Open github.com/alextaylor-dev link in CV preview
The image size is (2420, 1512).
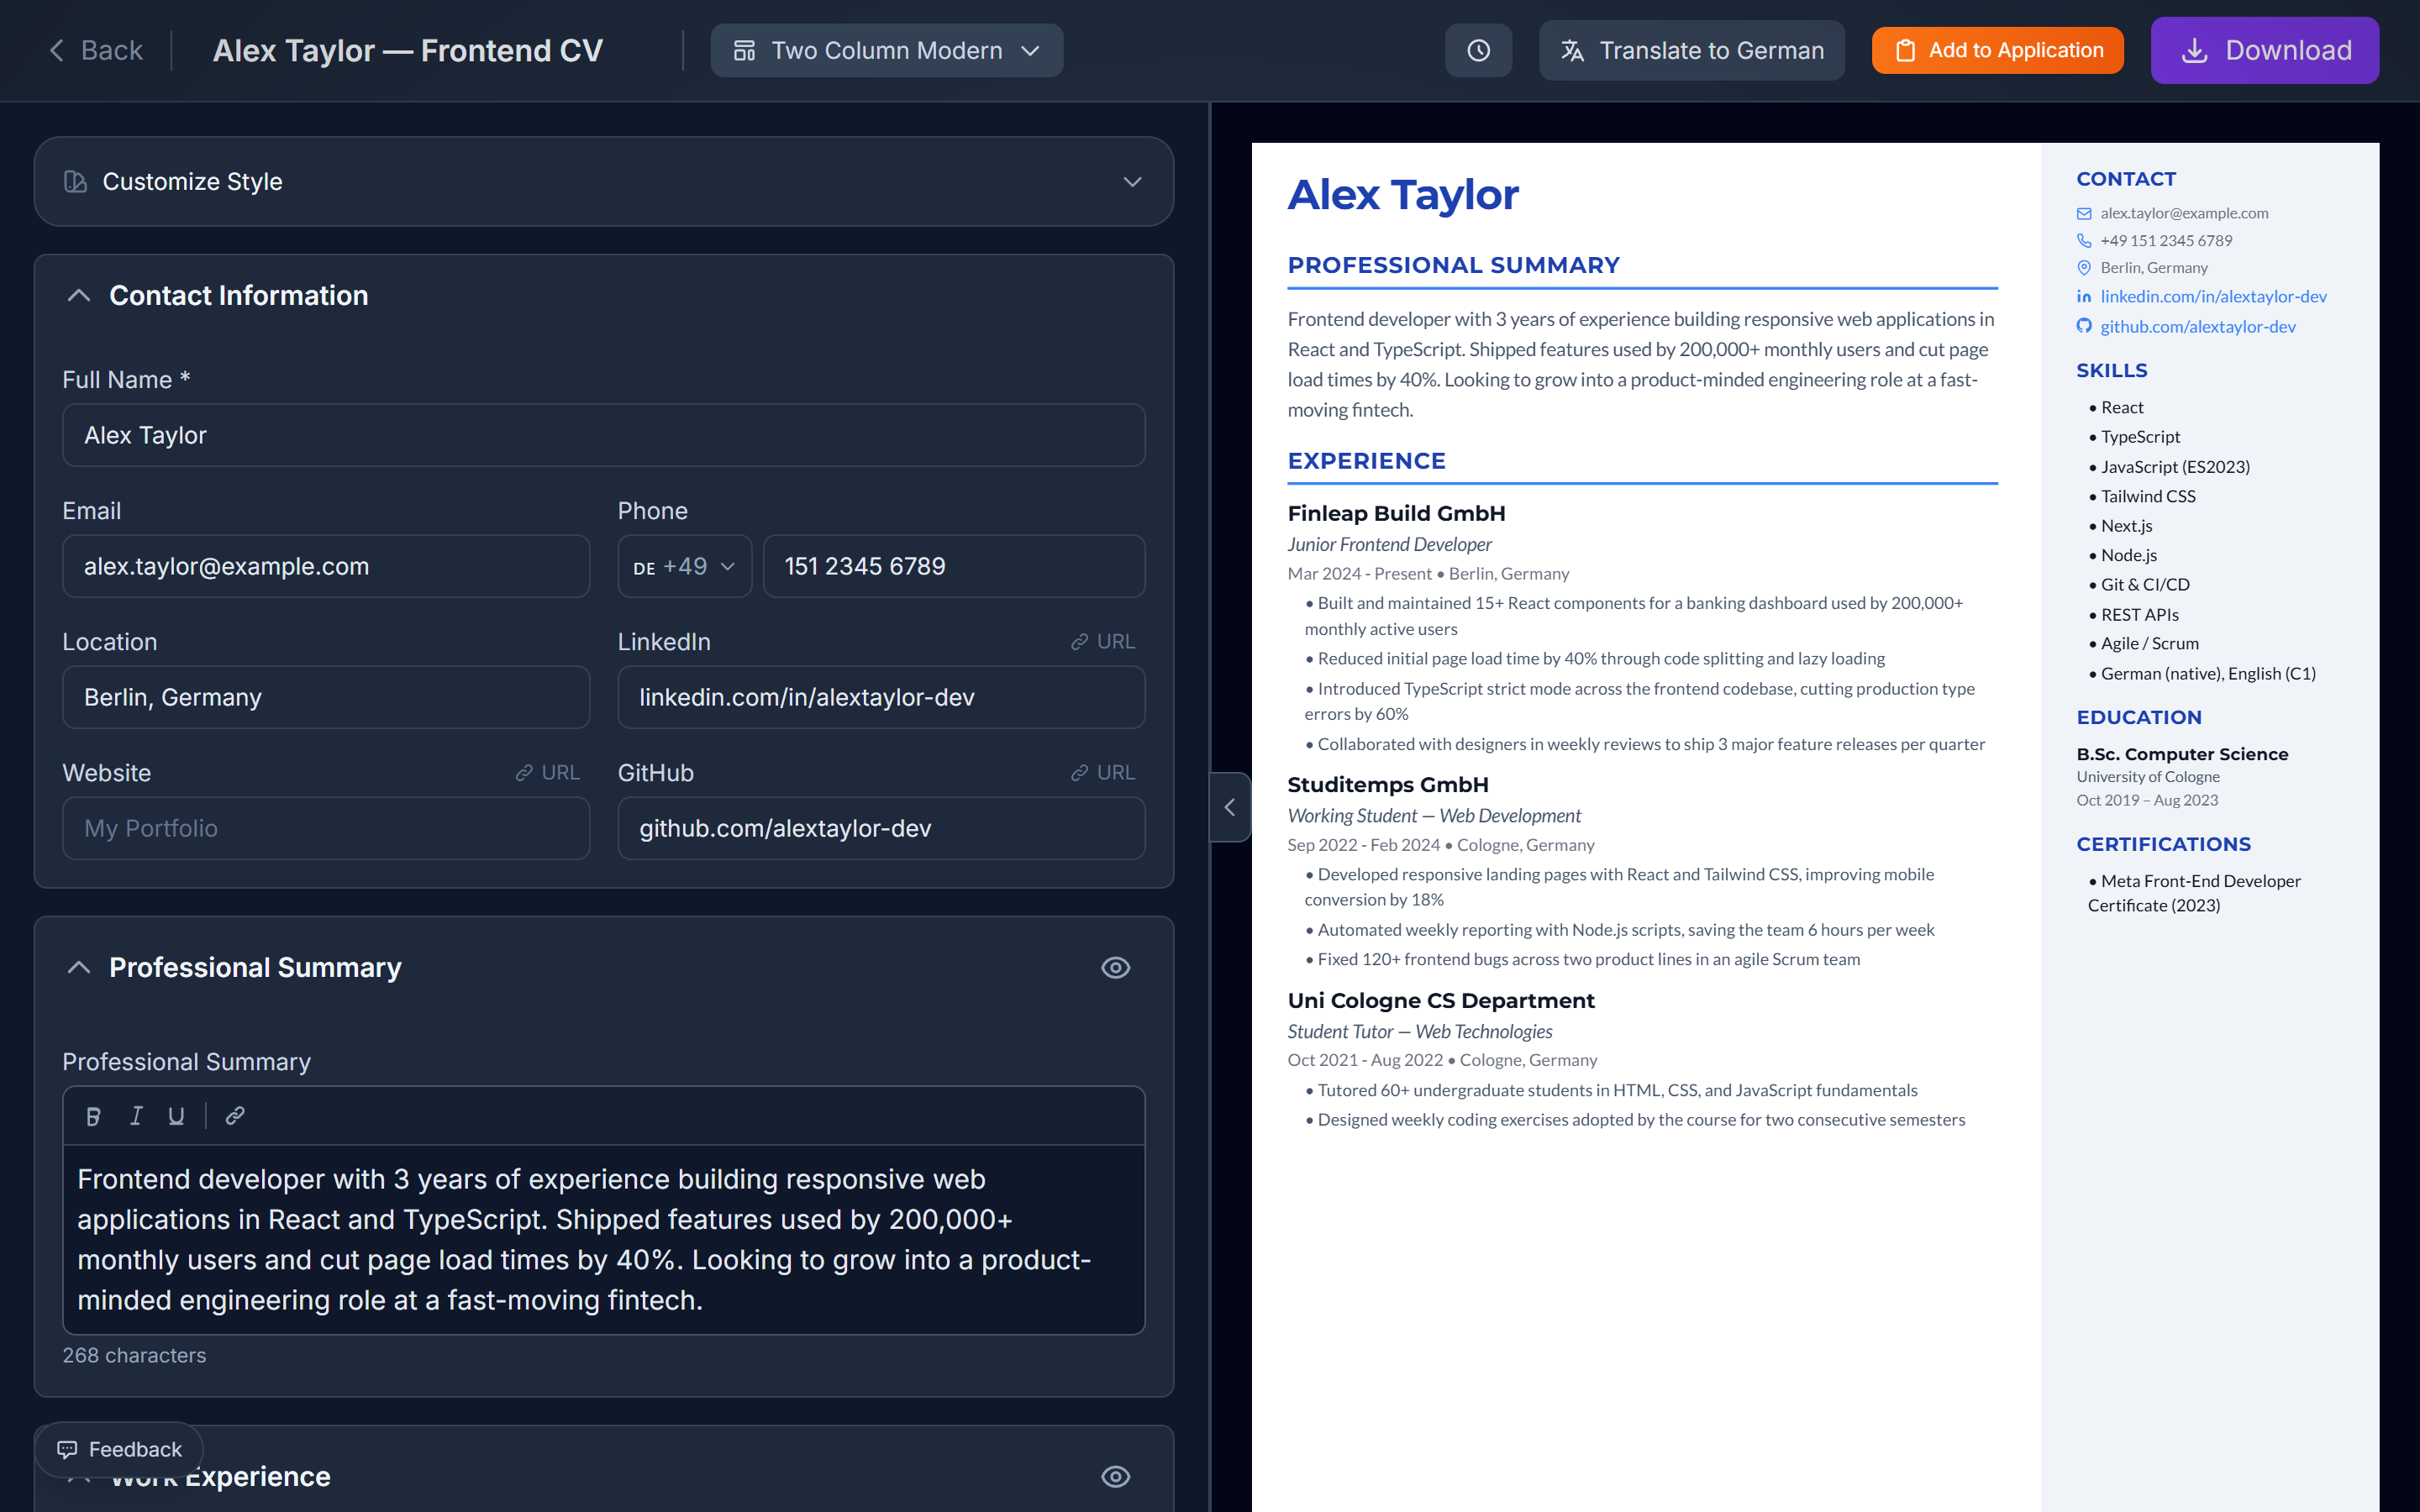coord(2198,327)
